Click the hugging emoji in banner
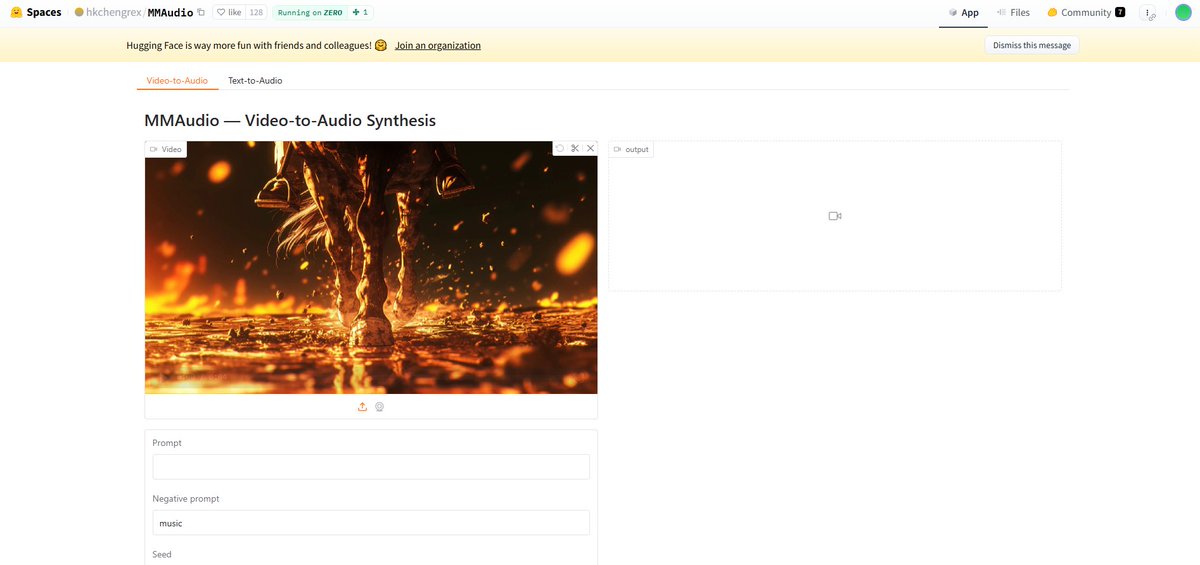The width and height of the screenshot is (1200, 565). 381,46
